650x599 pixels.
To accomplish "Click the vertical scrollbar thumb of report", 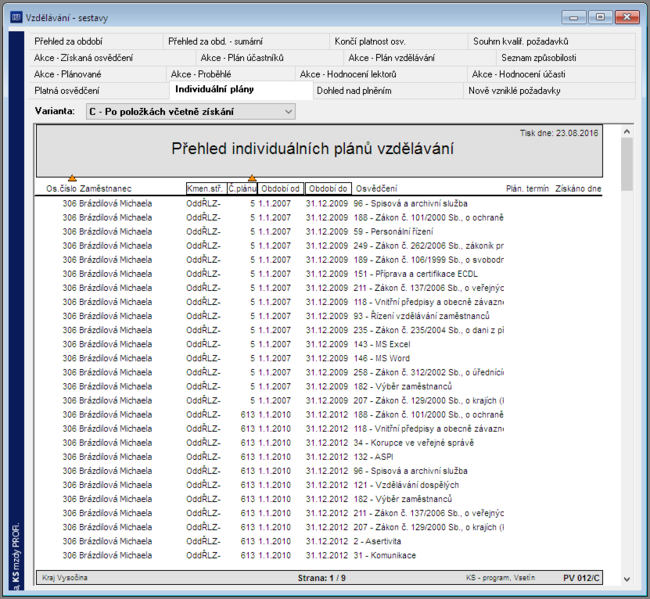I will click(626, 164).
